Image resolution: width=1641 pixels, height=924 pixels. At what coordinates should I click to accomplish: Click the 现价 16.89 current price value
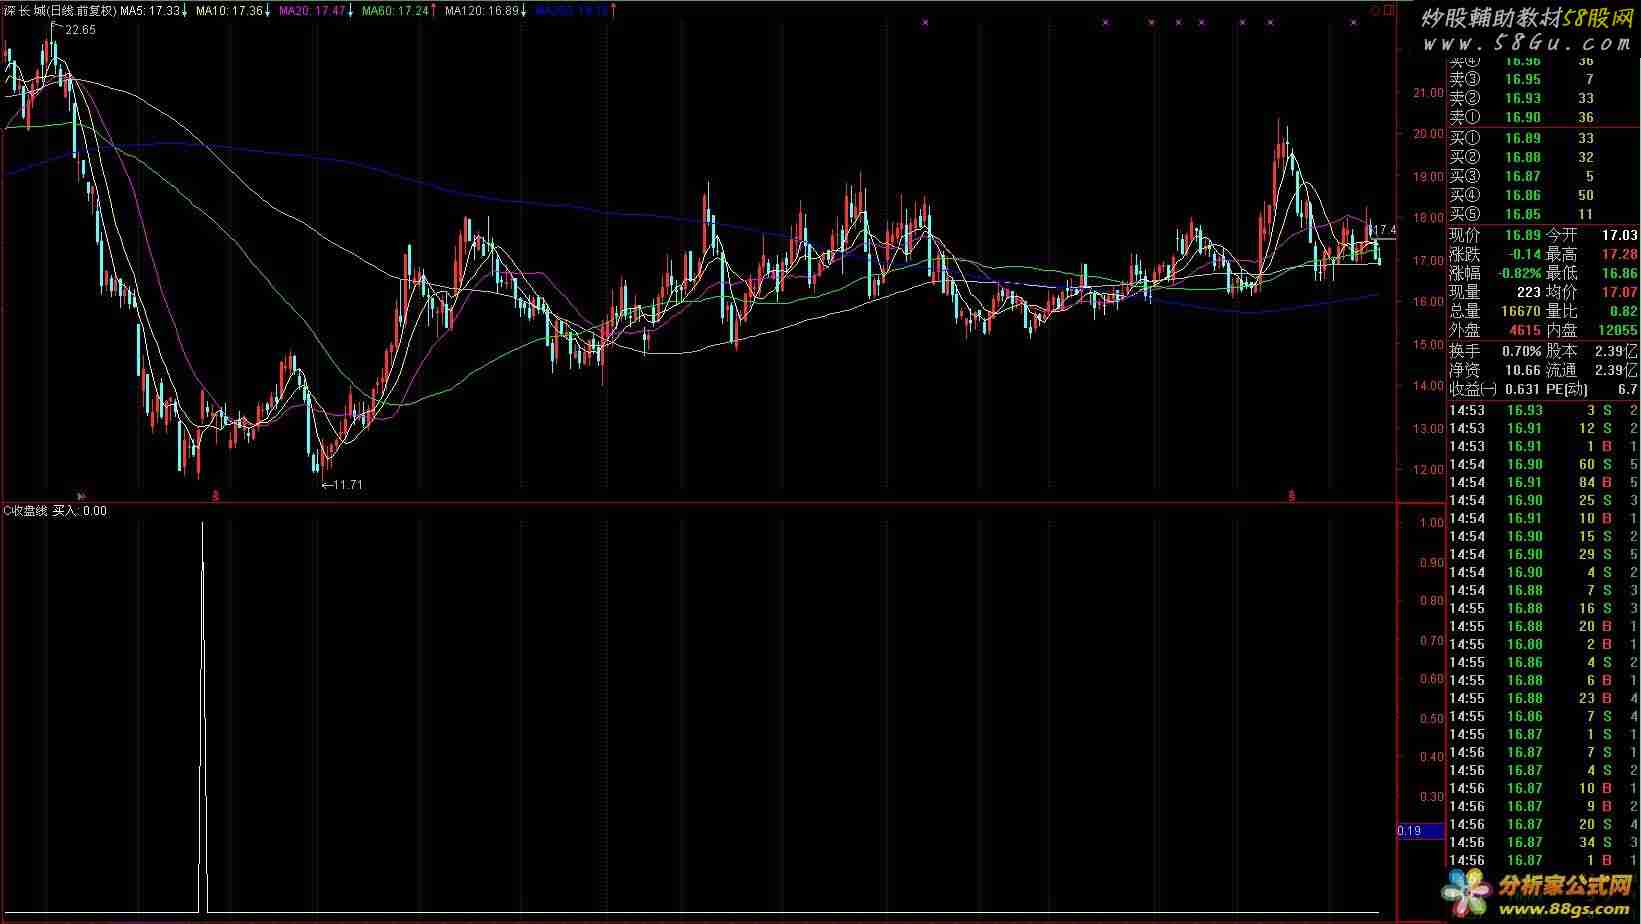click(1523, 235)
